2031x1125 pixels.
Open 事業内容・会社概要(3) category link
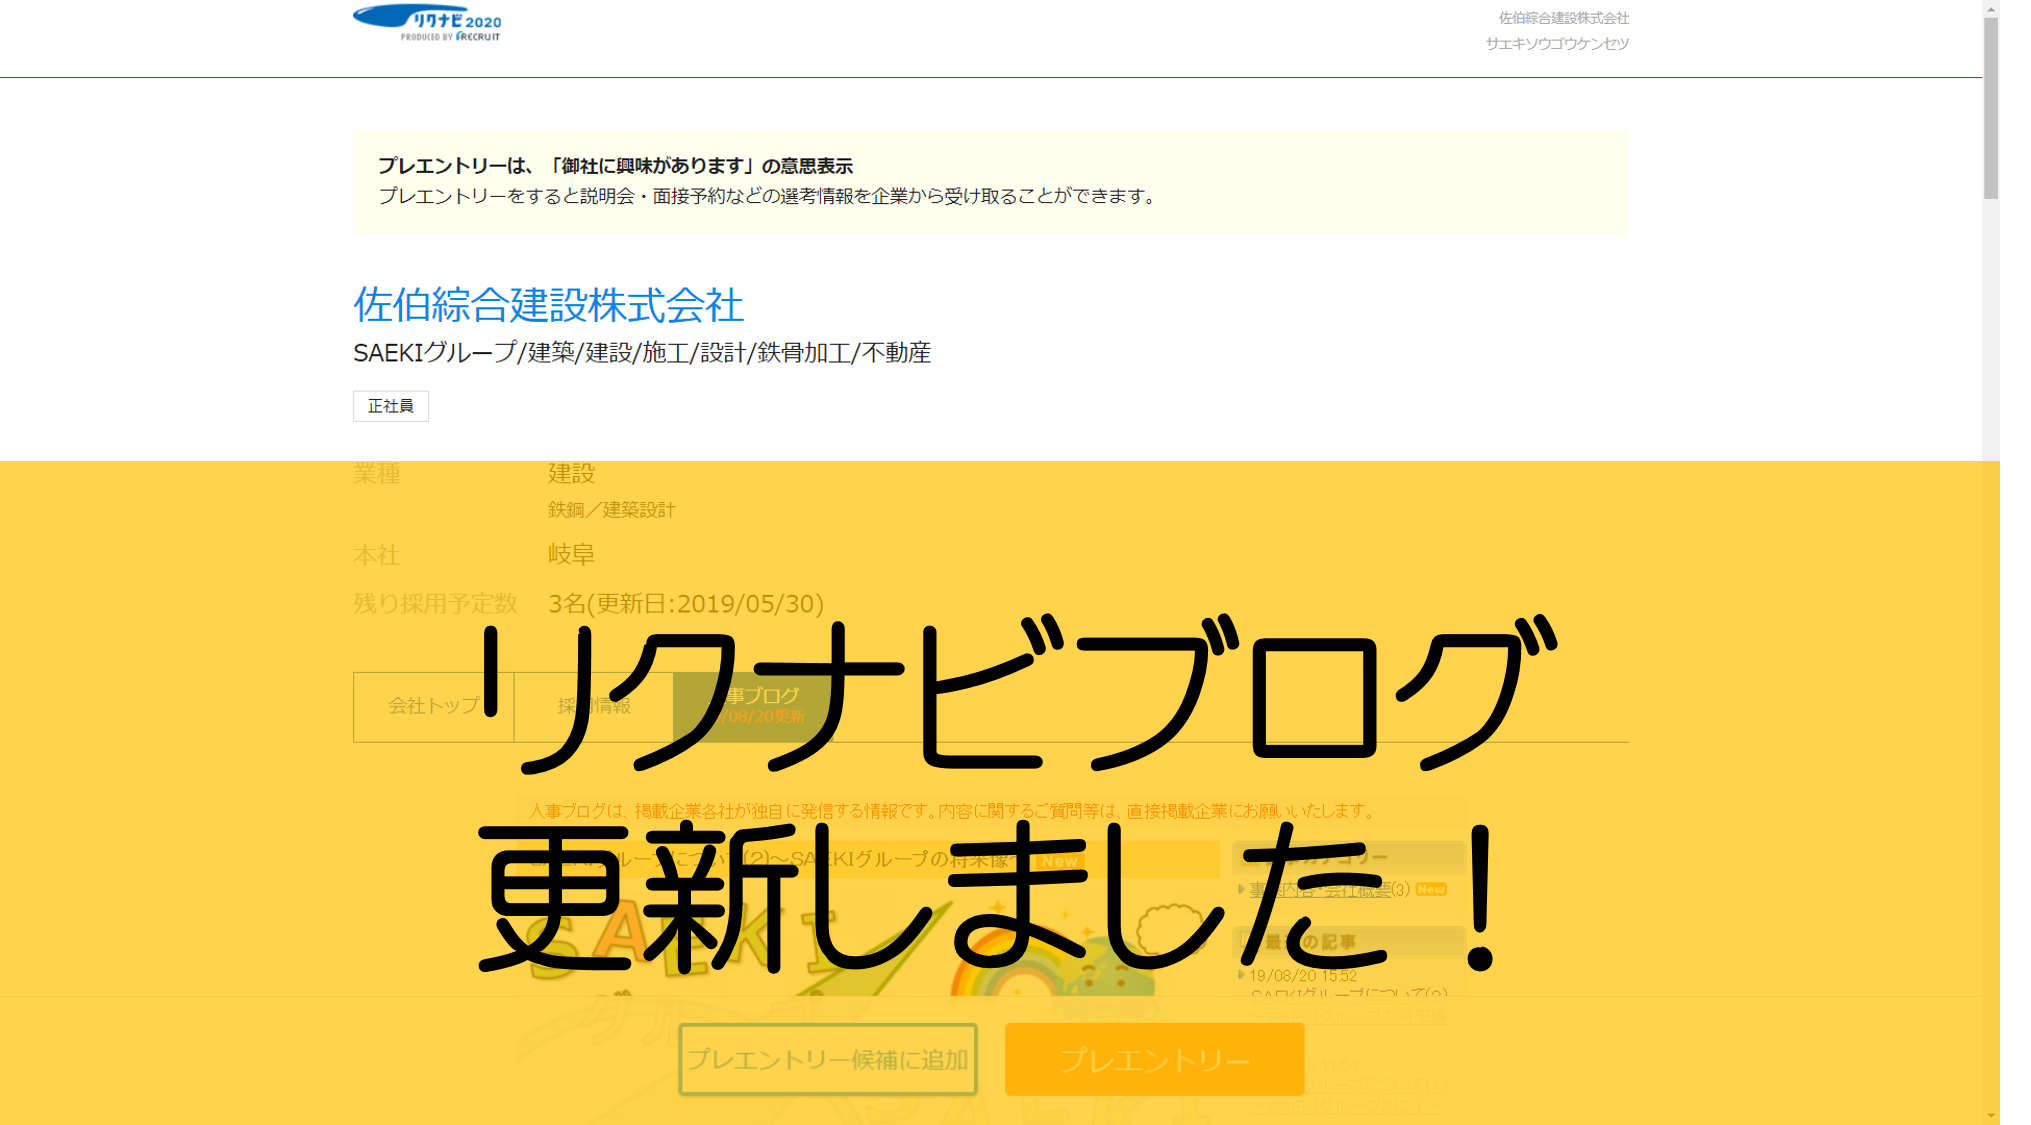point(1329,889)
